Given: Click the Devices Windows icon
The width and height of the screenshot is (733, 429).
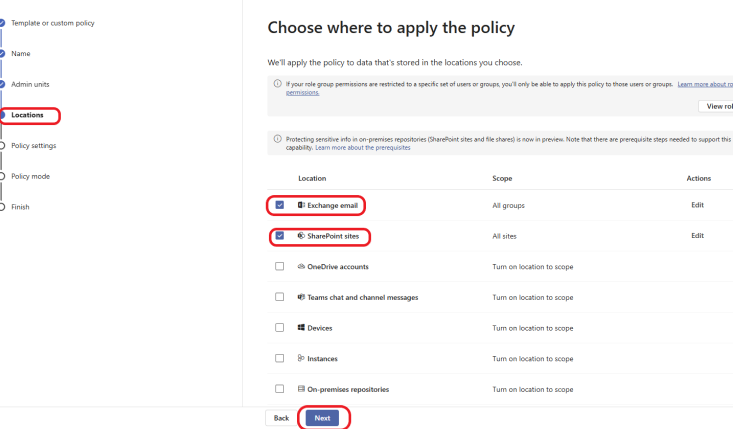Looking at the screenshot, I should pyautogui.click(x=301, y=328).
